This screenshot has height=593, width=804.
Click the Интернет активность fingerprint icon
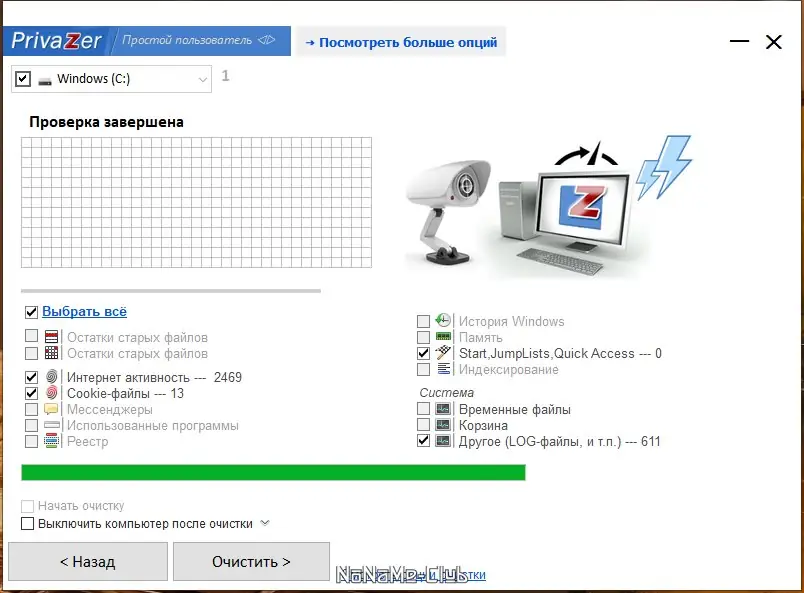coord(51,377)
